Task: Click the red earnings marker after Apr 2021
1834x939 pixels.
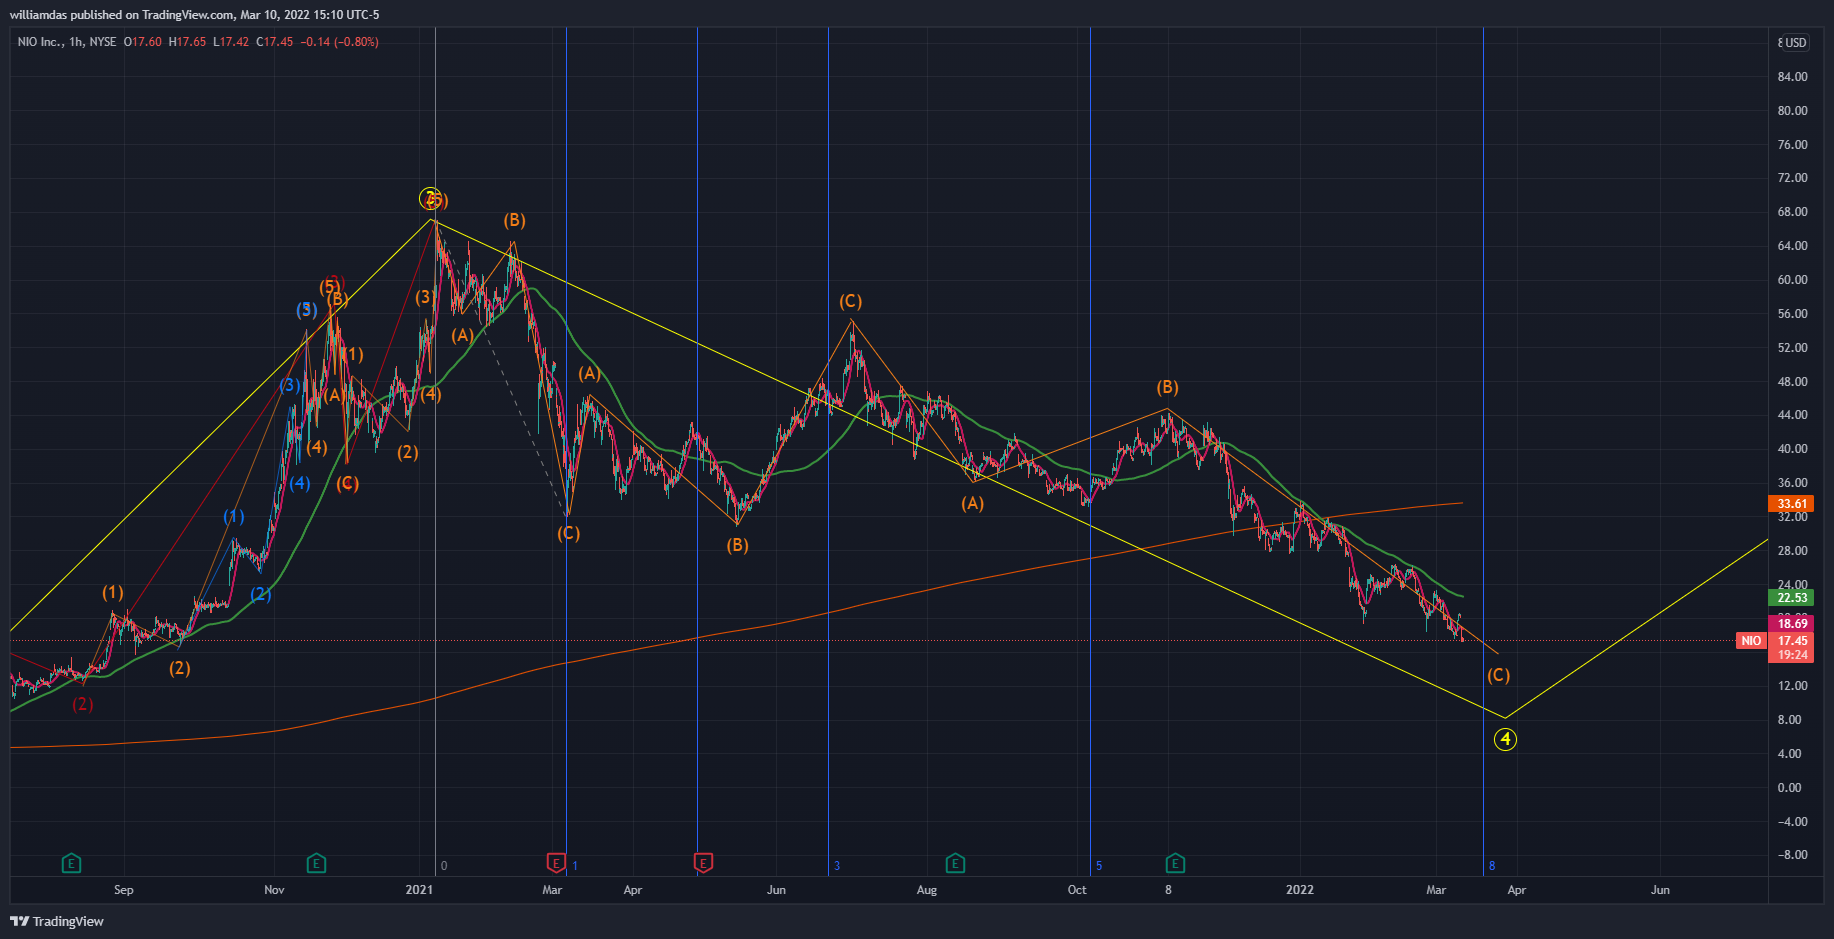Action: coord(703,863)
